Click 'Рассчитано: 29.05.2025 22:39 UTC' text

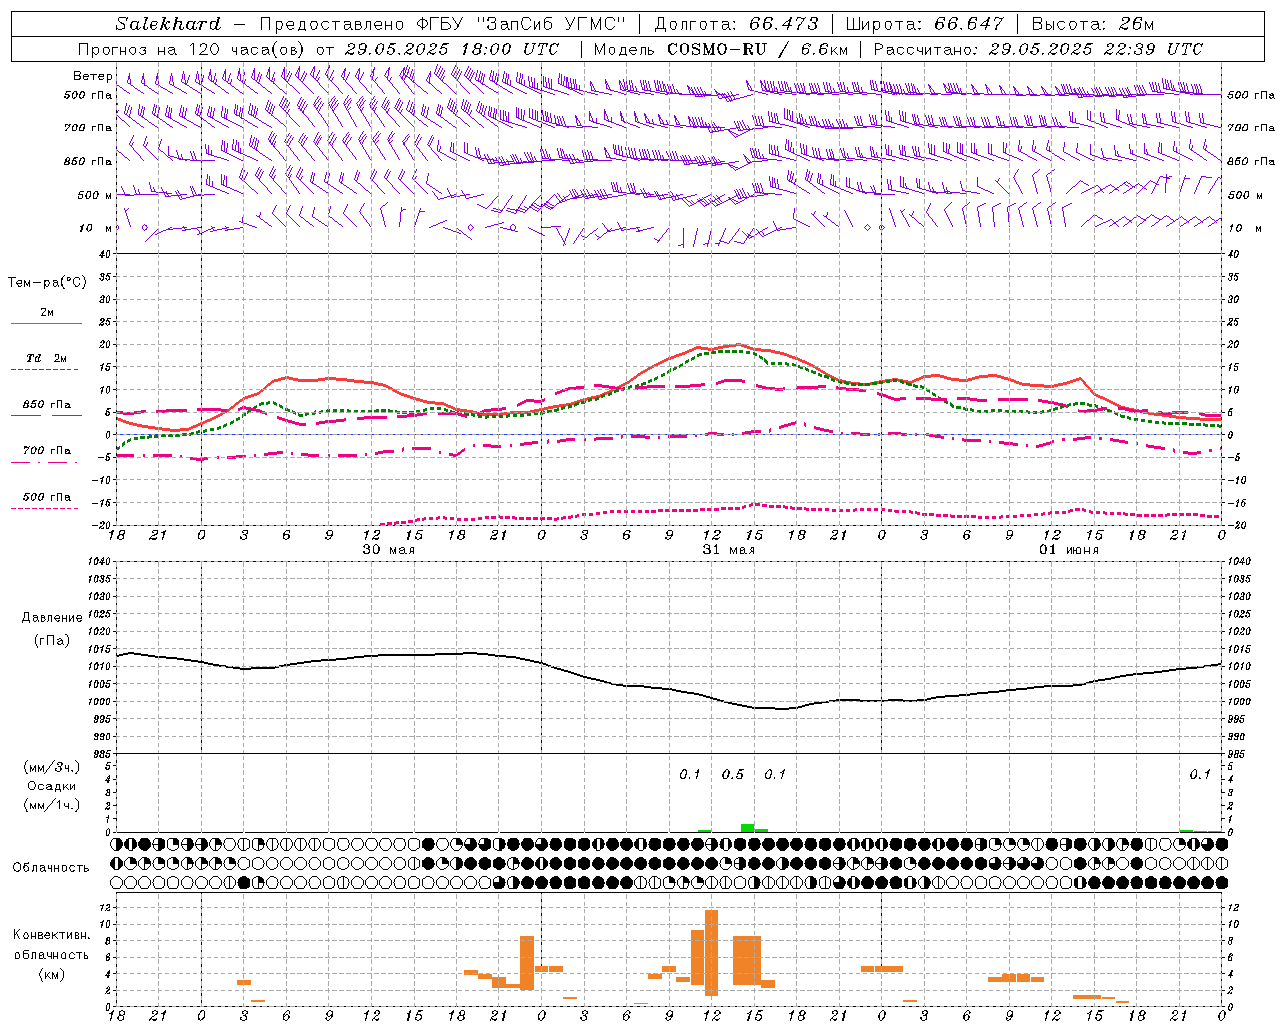coord(1038,49)
